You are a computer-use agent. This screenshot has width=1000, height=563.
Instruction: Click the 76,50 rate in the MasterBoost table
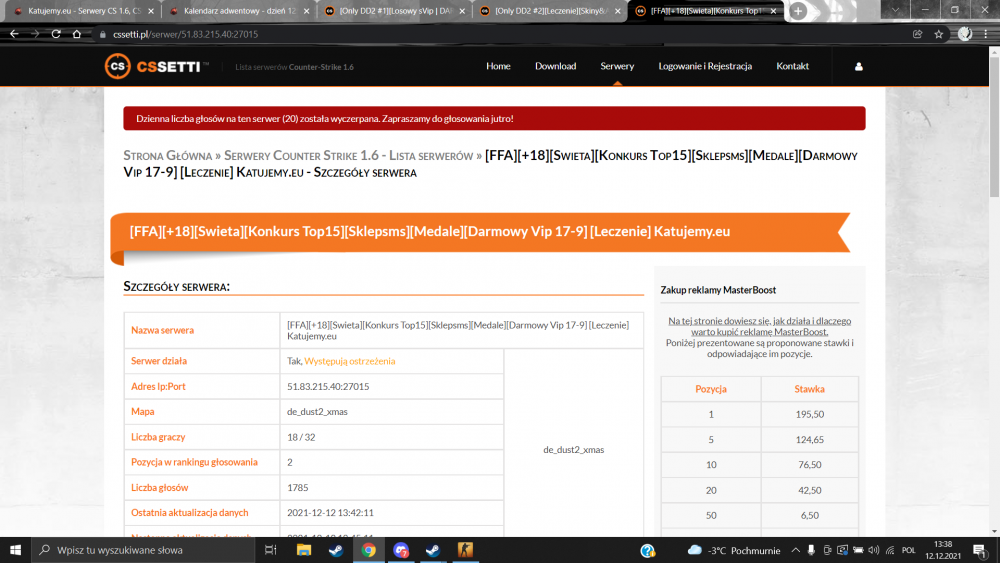coord(809,465)
